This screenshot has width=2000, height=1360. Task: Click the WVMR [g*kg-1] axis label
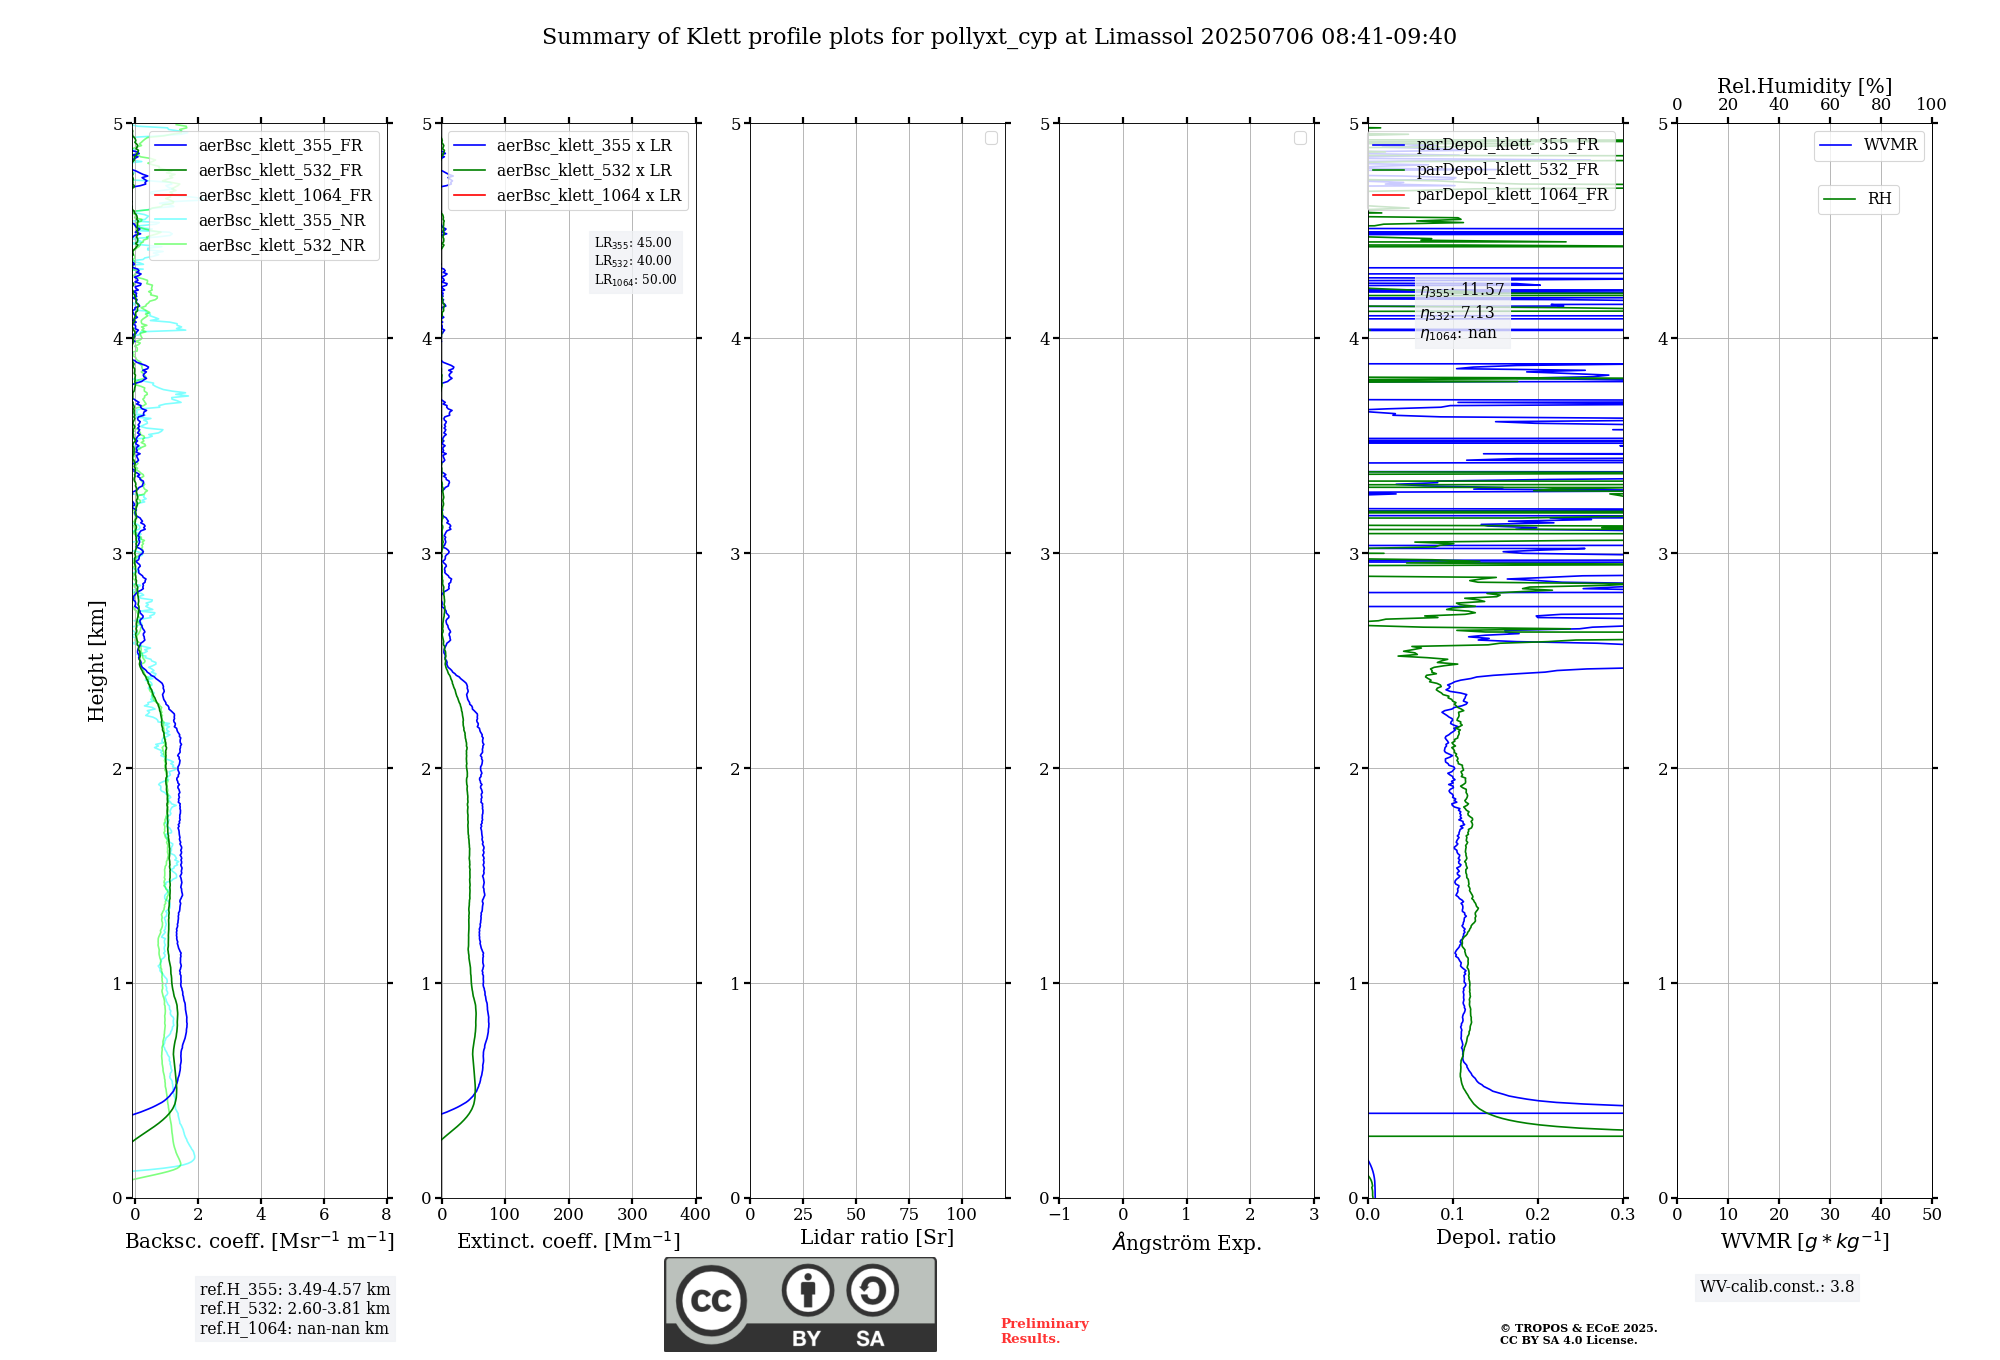point(1805,1241)
